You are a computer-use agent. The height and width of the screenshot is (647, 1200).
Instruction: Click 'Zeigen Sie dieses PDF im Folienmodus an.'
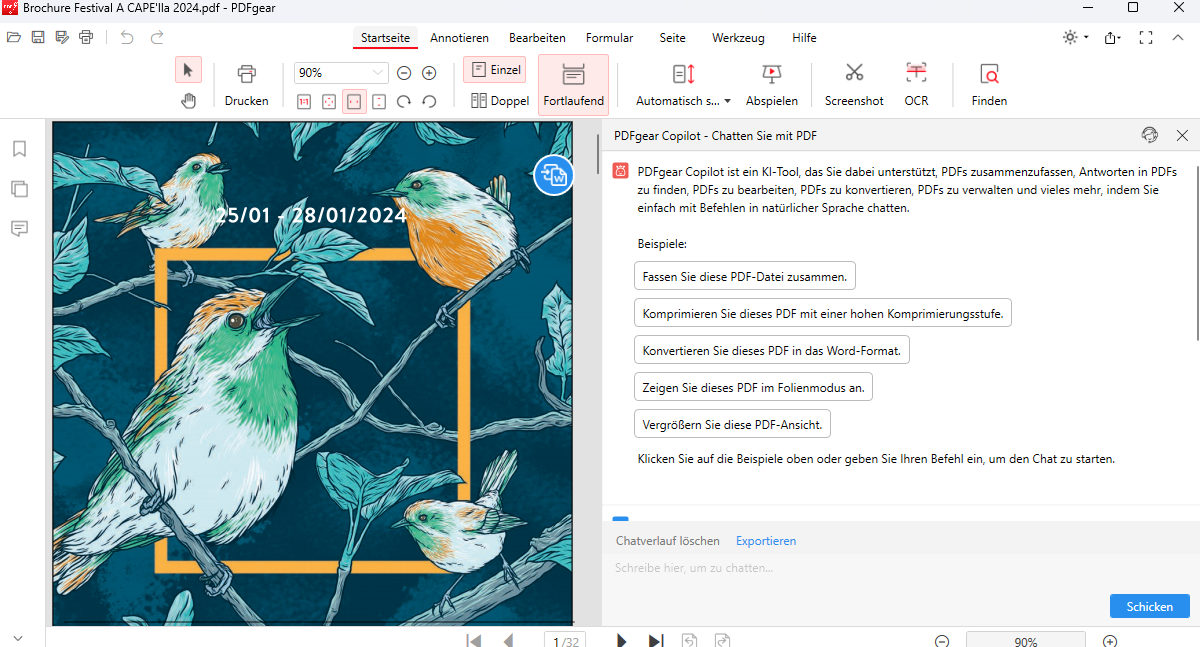(x=753, y=387)
